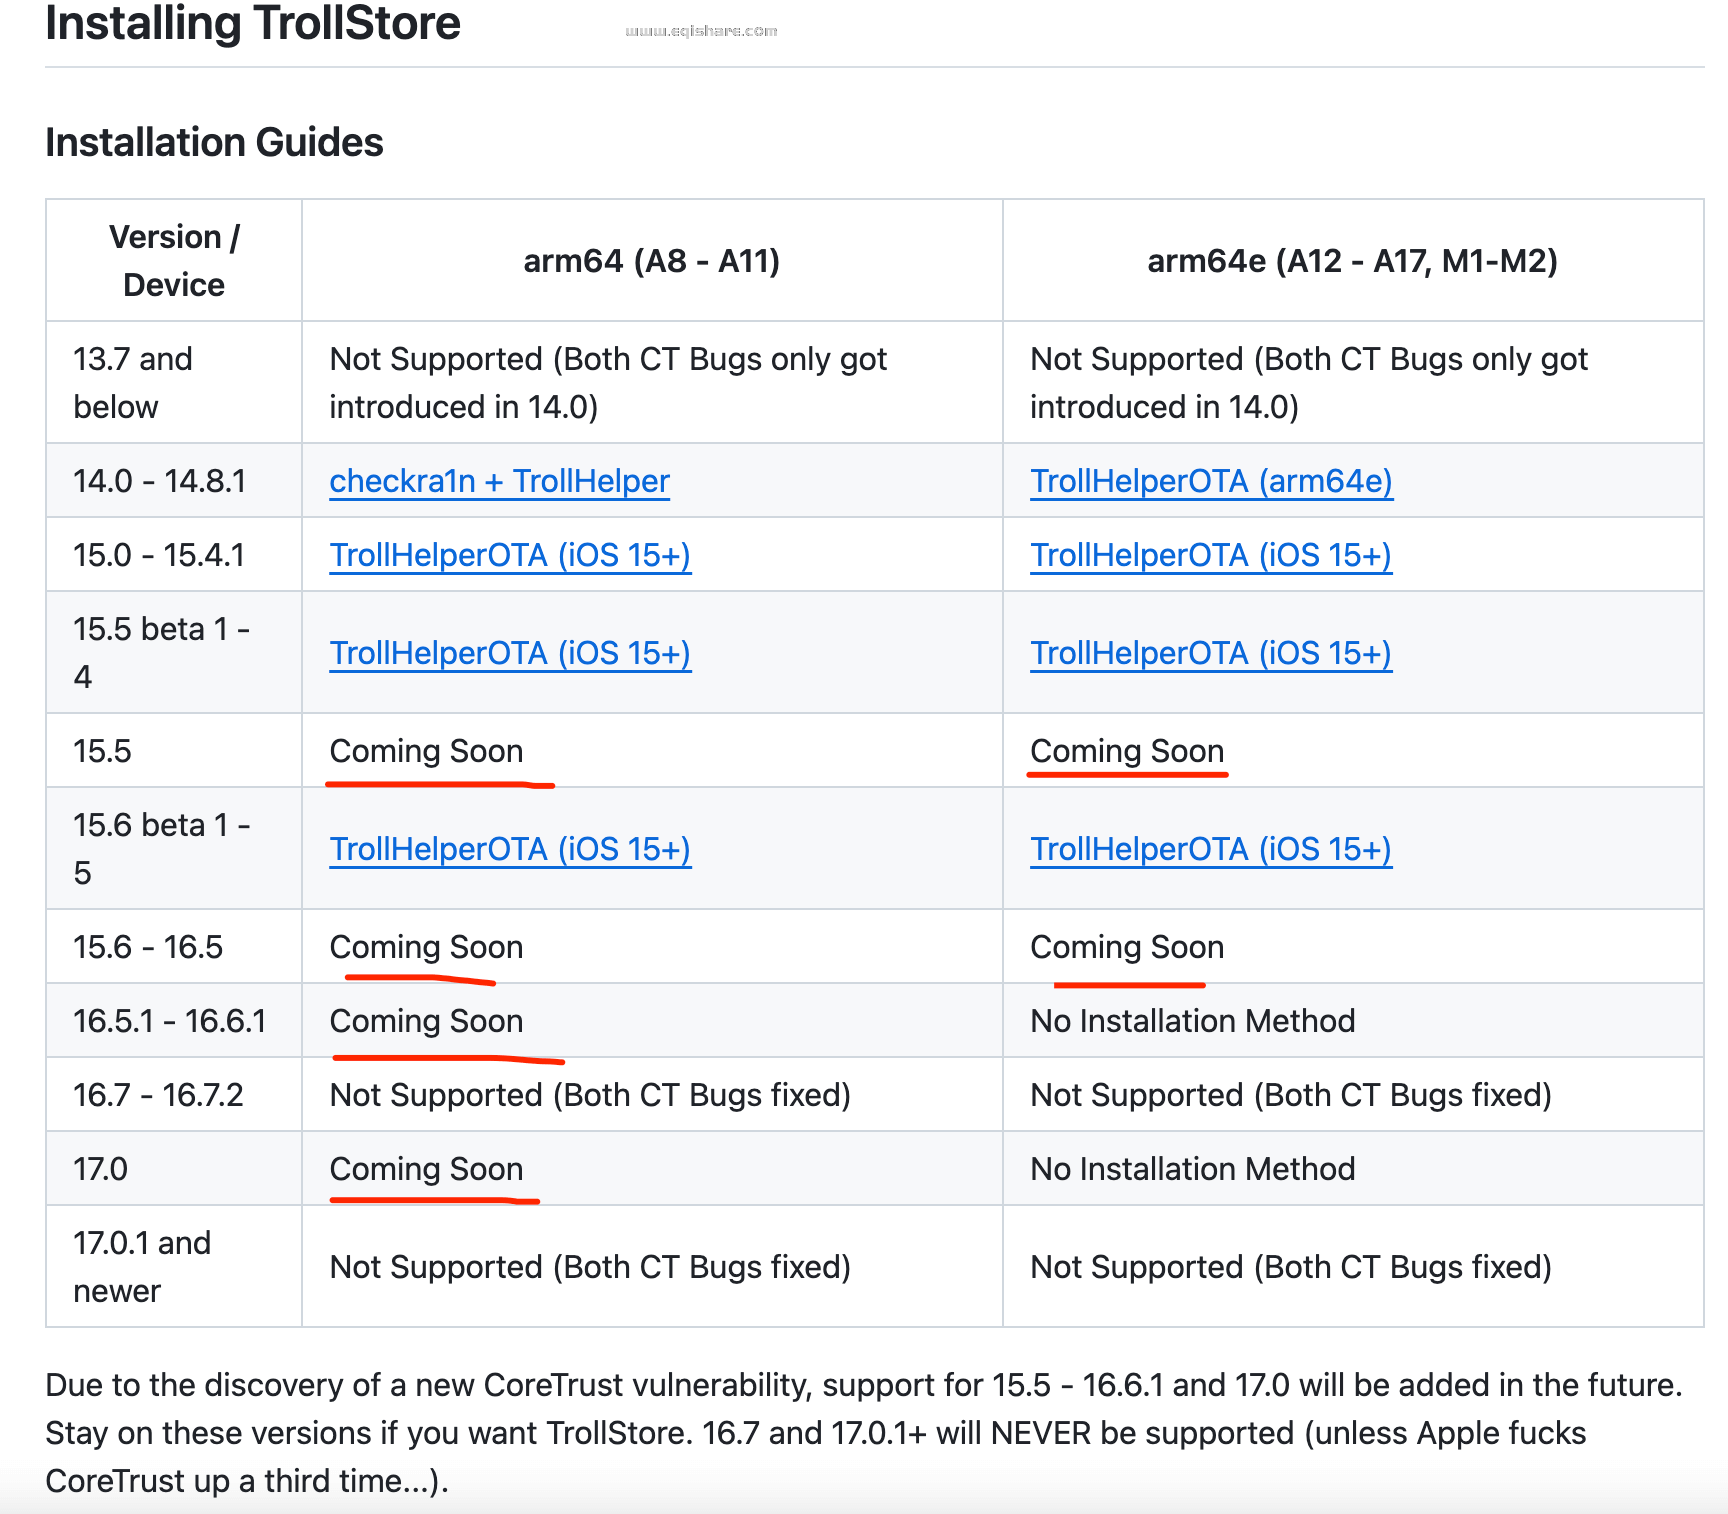Click the Installation Guides section heading
Viewport: 1728px width, 1514px height.
point(214,143)
